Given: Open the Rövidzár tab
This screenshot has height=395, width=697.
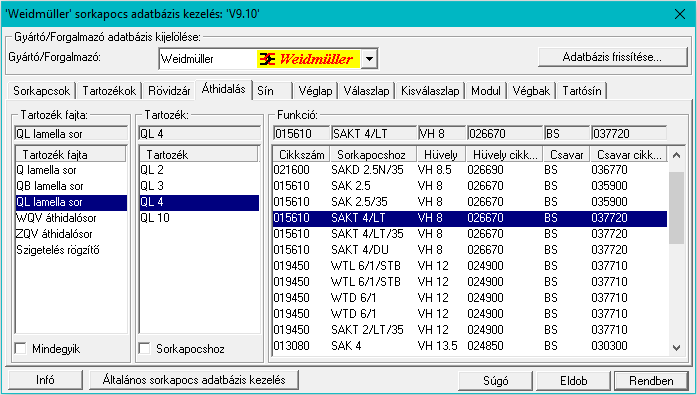Looking at the screenshot, I should (x=169, y=91).
